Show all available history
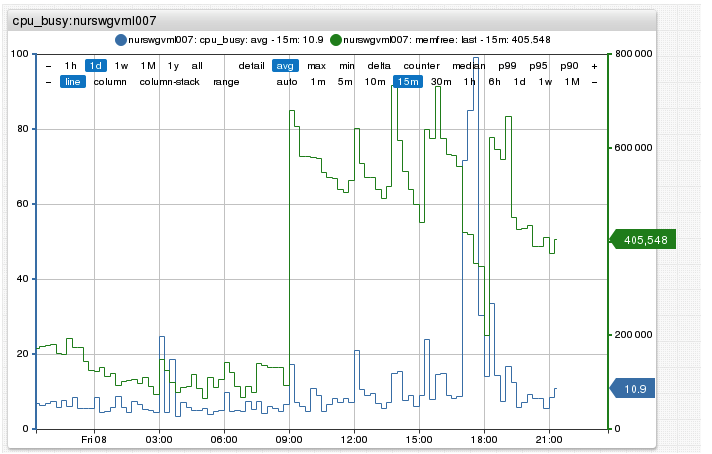 (x=197, y=66)
